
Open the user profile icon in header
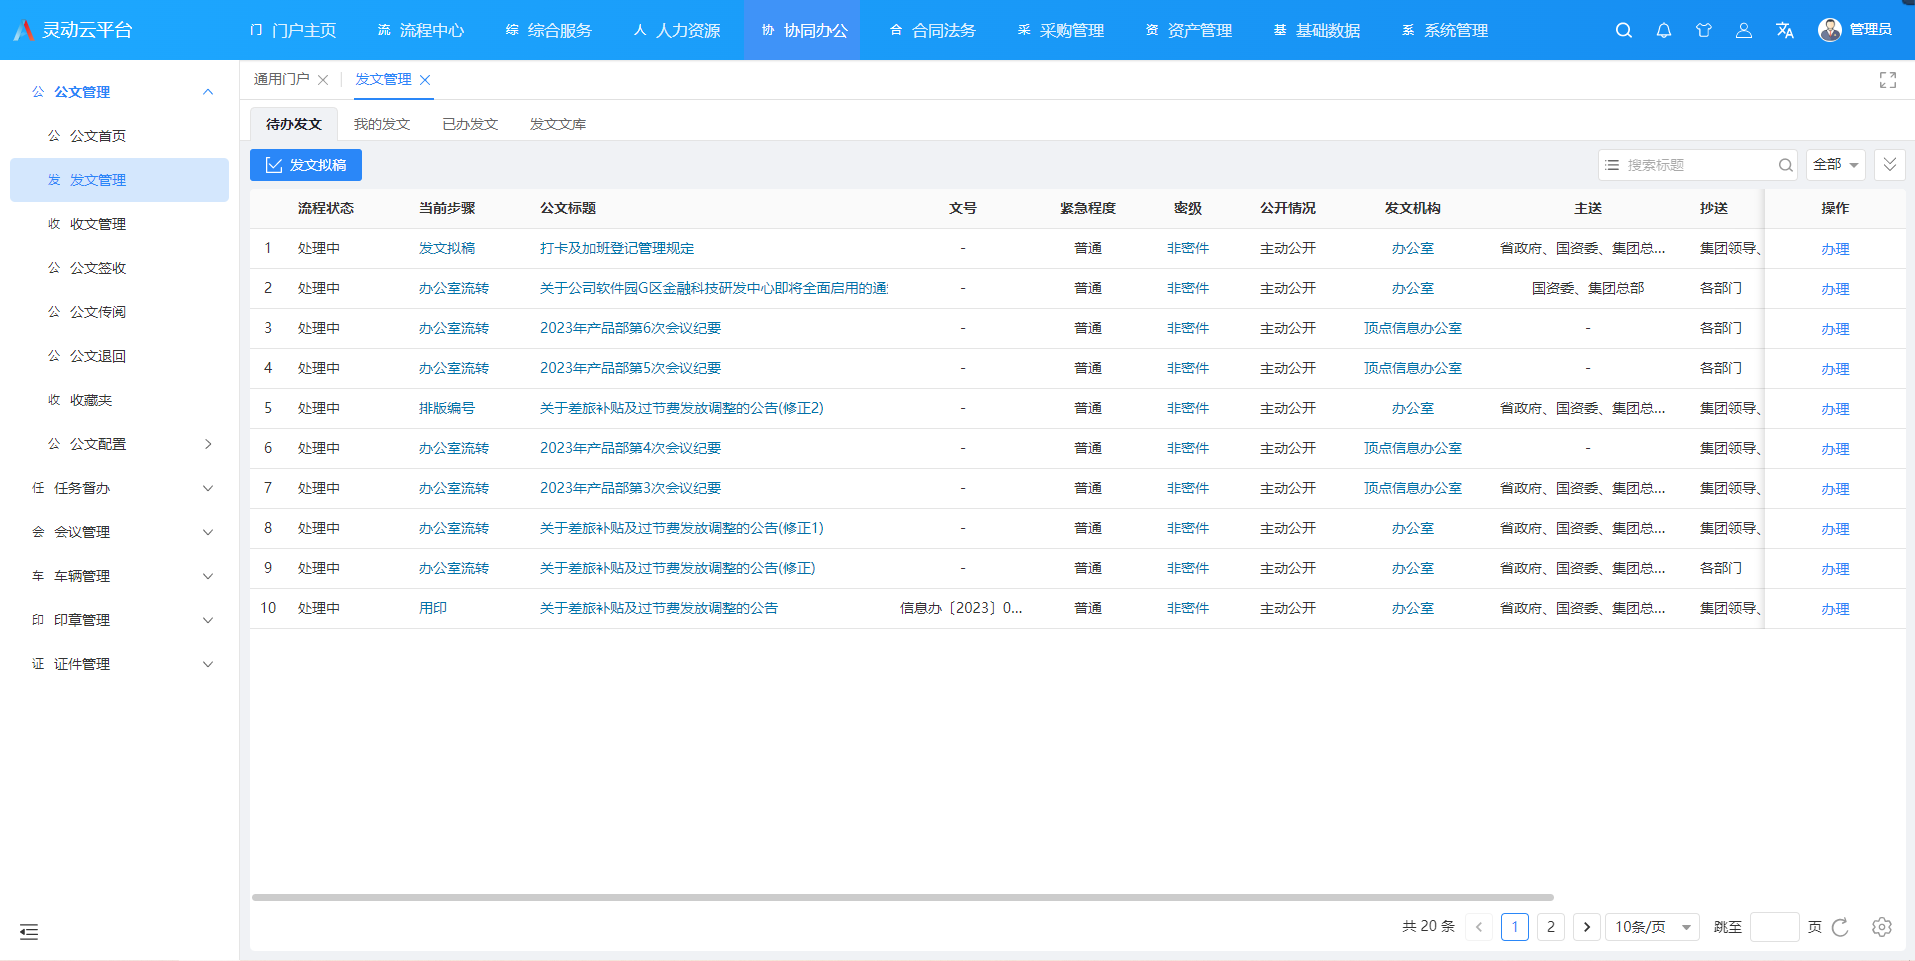pos(1744,30)
